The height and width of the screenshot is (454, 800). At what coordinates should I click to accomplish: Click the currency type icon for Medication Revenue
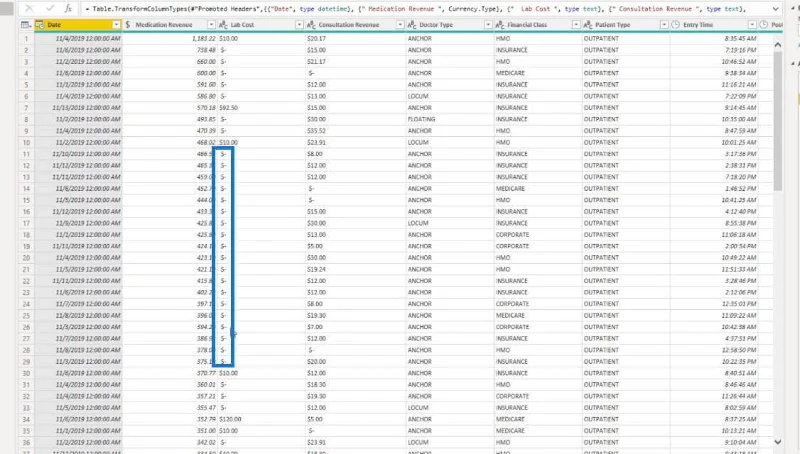128,24
